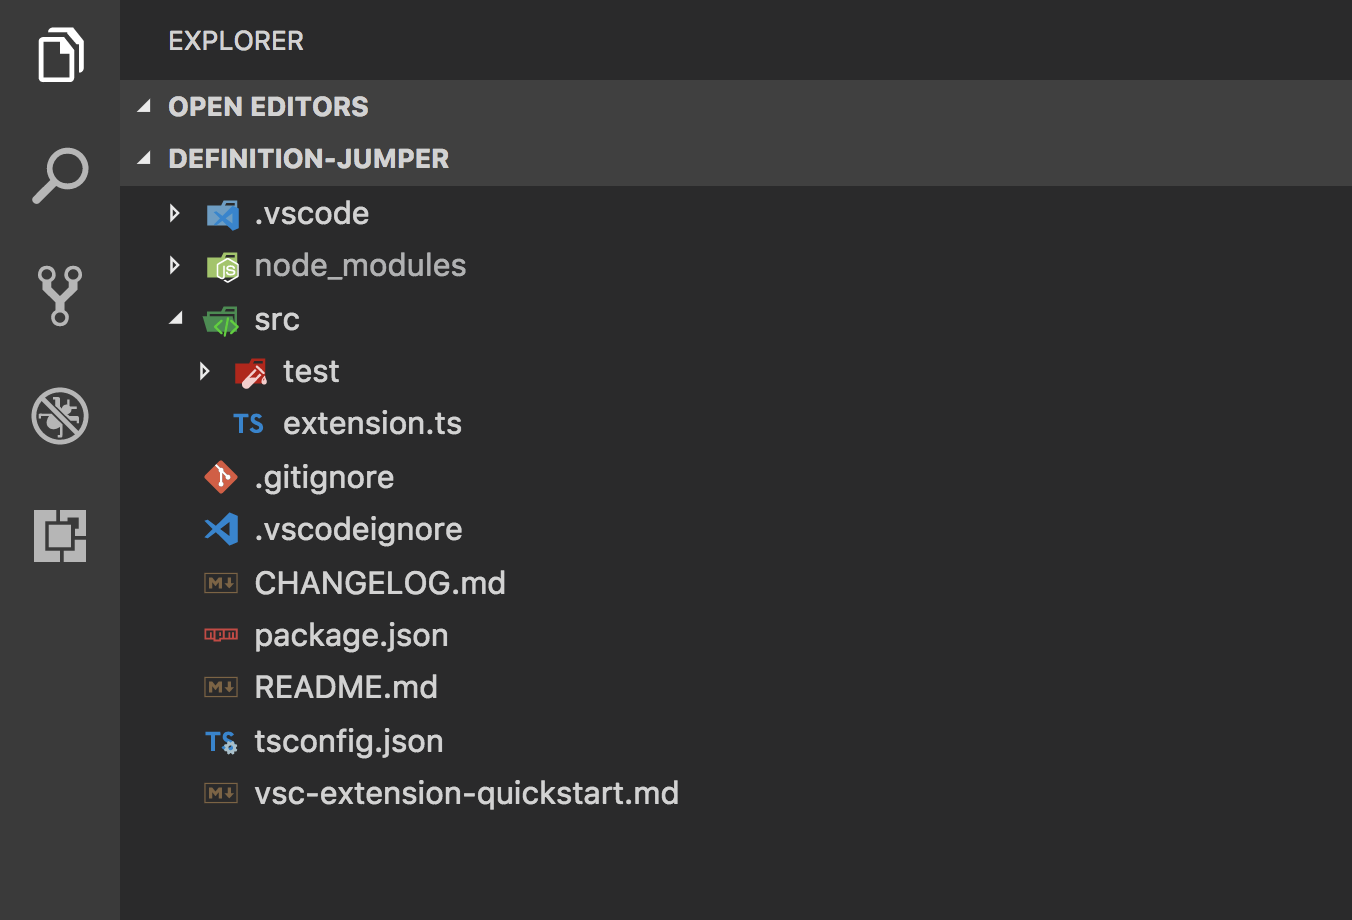Open the extension.ts file
This screenshot has width=1352, height=920.
coord(372,423)
